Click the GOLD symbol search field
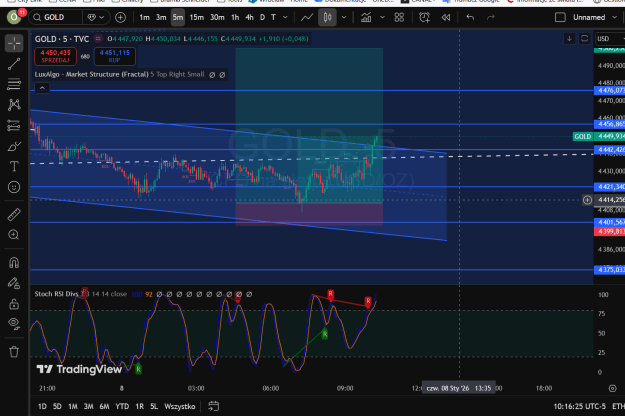Screen dimensions: 625x416 [56, 17]
